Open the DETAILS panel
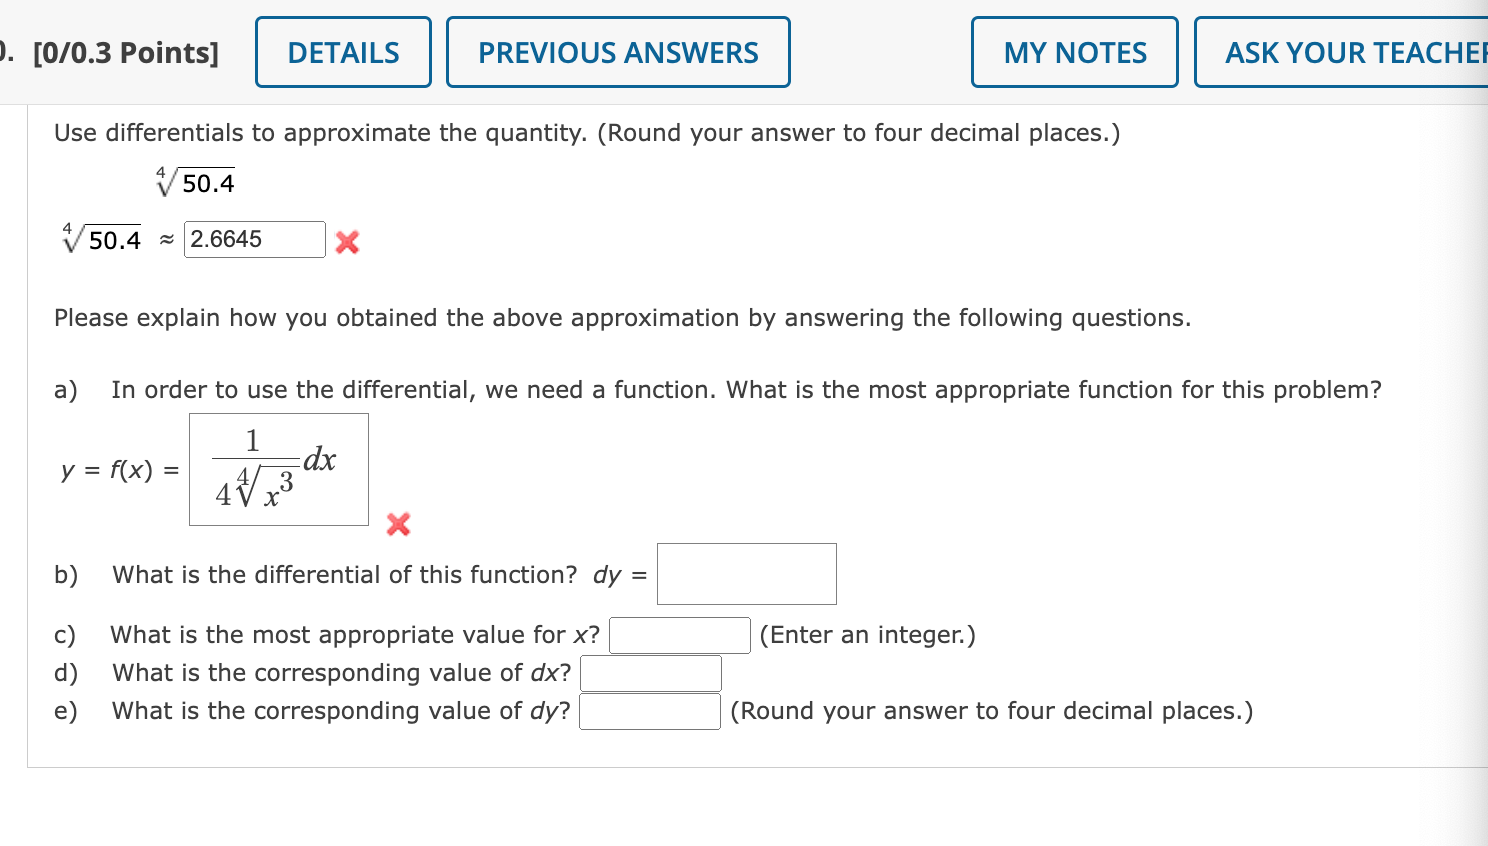Image resolution: width=1488 pixels, height=846 pixels. point(343,52)
